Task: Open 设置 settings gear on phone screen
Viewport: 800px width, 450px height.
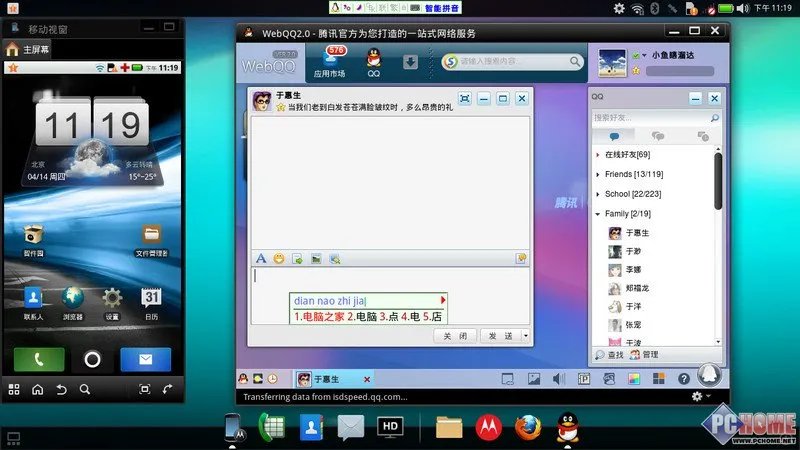Action: [x=112, y=303]
